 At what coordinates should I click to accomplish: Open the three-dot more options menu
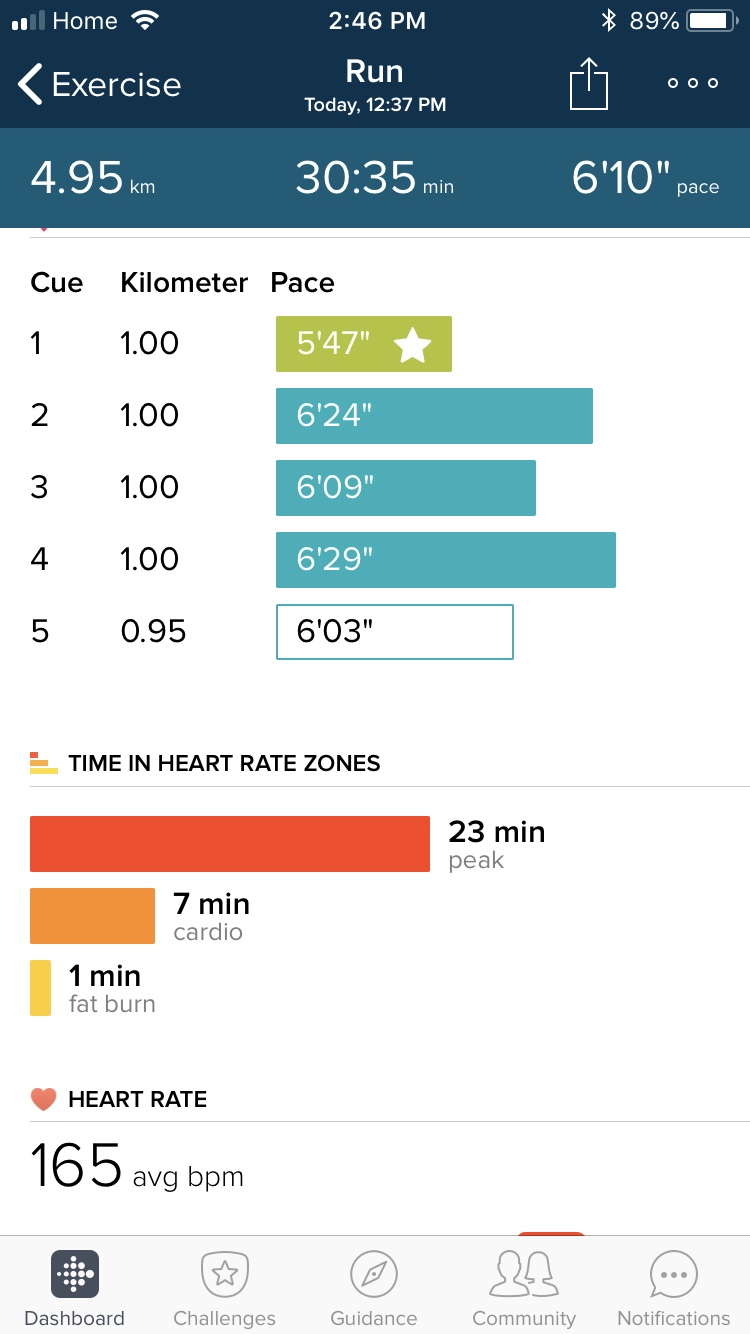tap(693, 84)
